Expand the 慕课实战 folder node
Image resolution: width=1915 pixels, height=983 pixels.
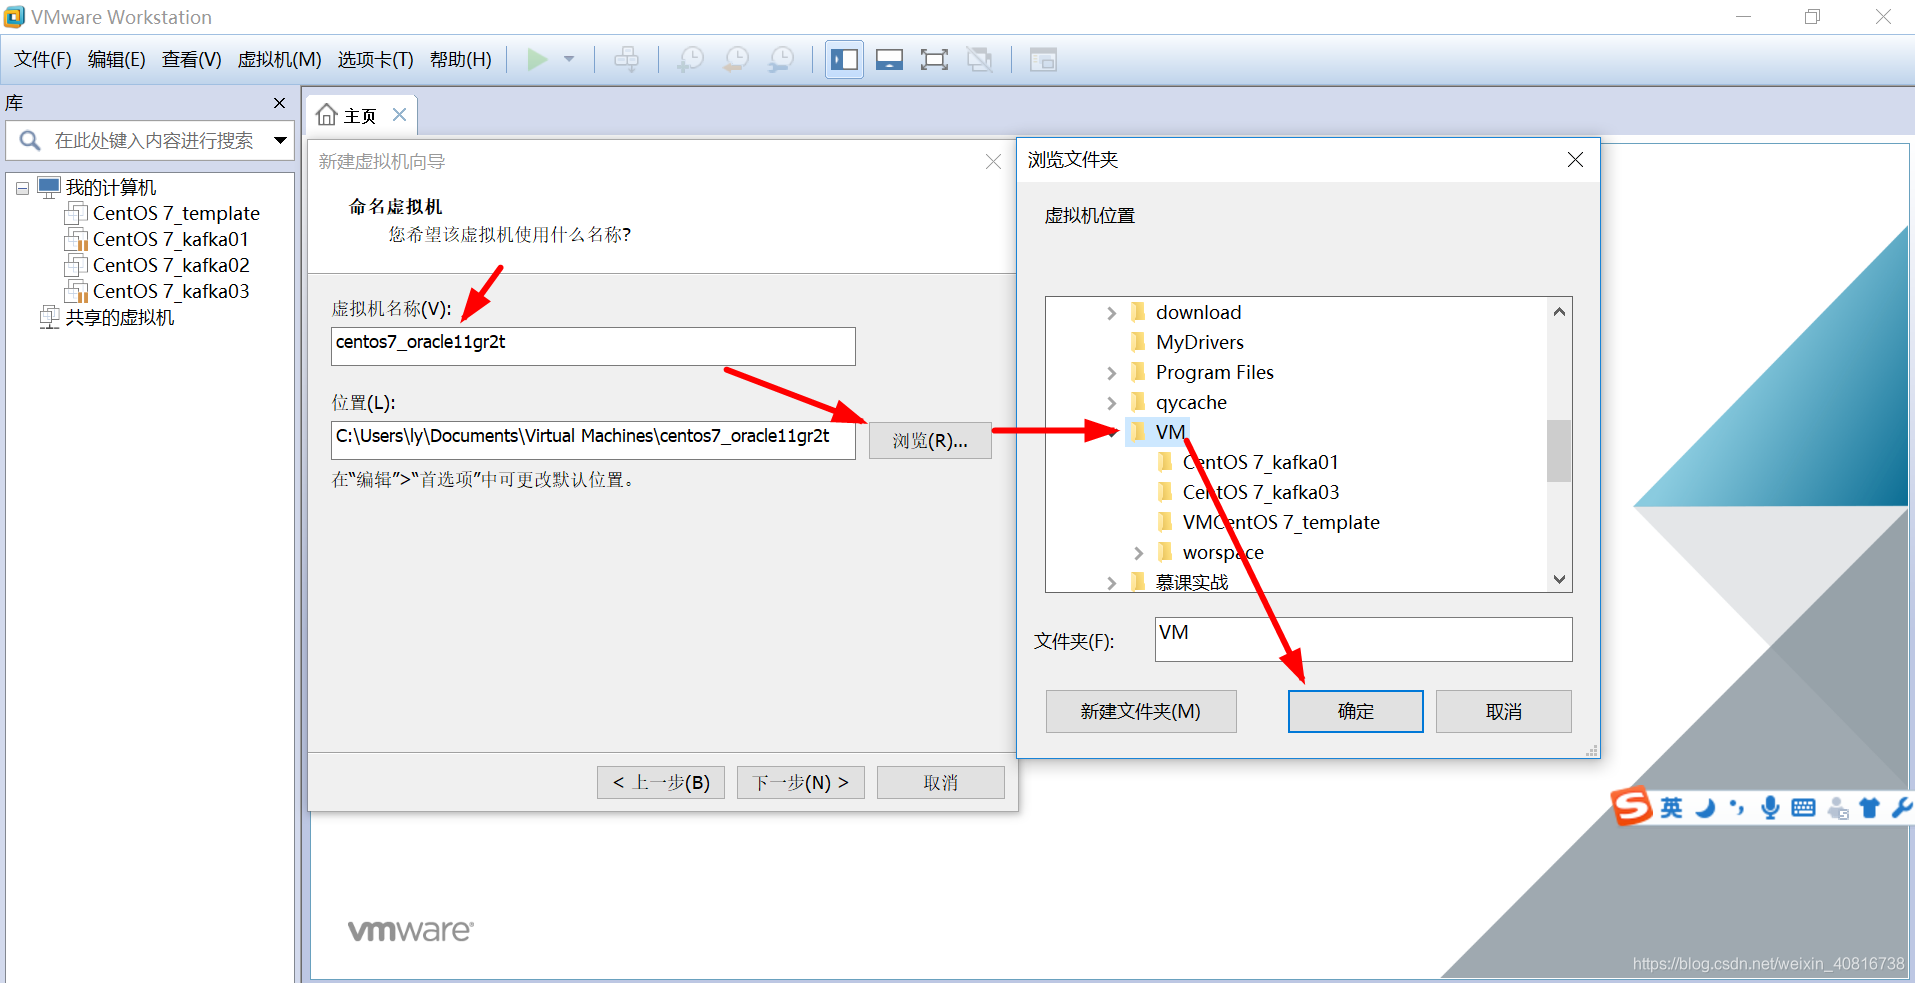point(1112,583)
